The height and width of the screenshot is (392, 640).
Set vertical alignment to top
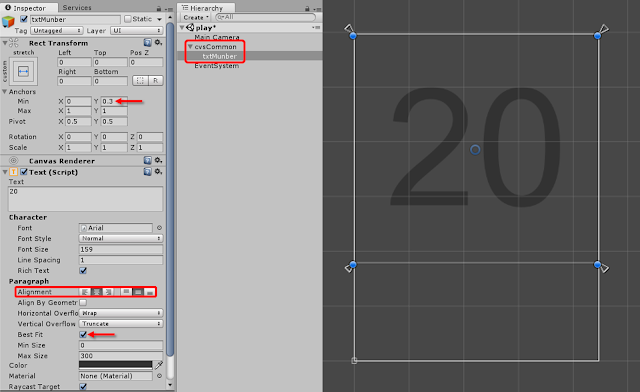(x=126, y=292)
